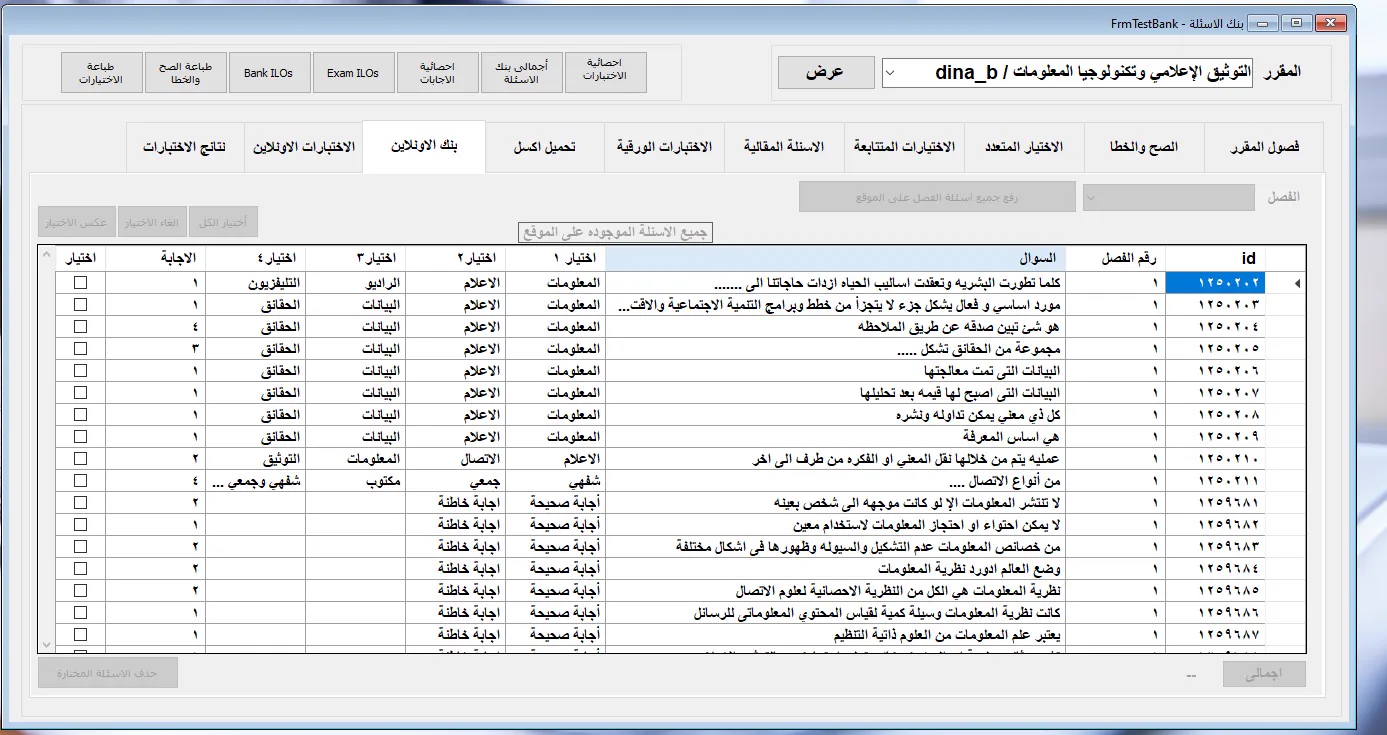Open the الاختيار المتعدد tab

coord(1024,147)
